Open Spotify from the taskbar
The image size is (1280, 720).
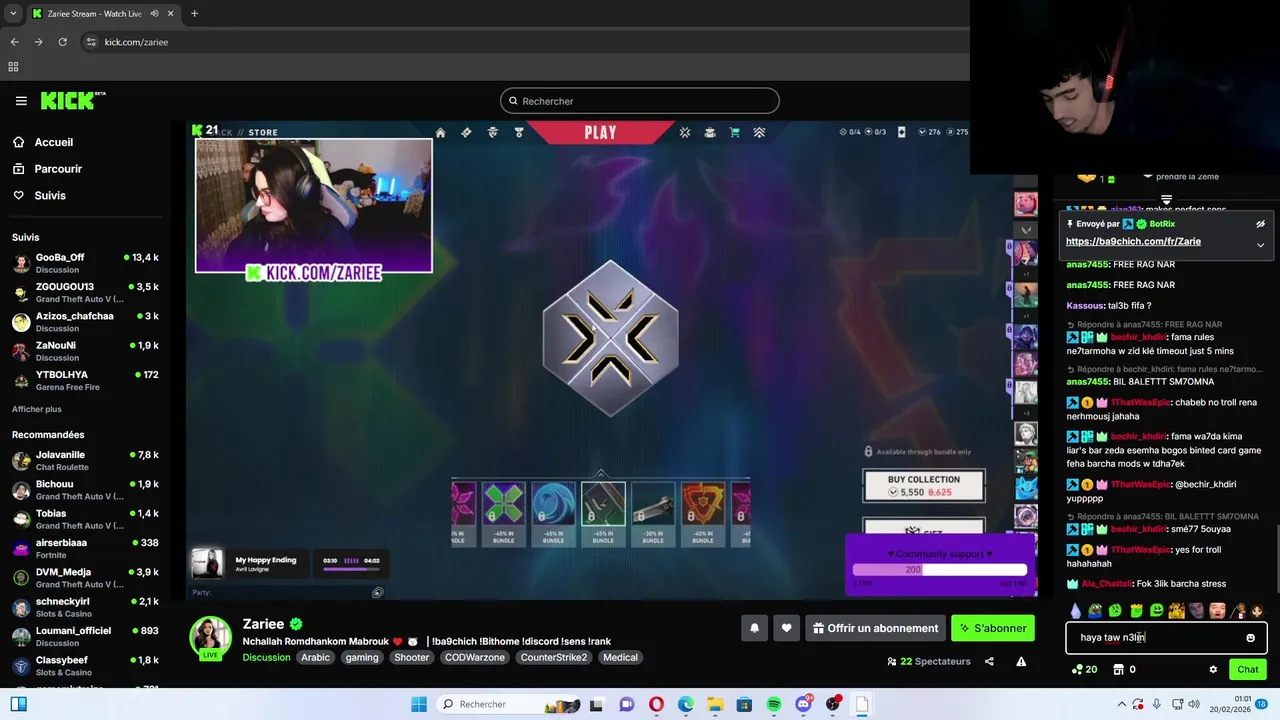[774, 704]
